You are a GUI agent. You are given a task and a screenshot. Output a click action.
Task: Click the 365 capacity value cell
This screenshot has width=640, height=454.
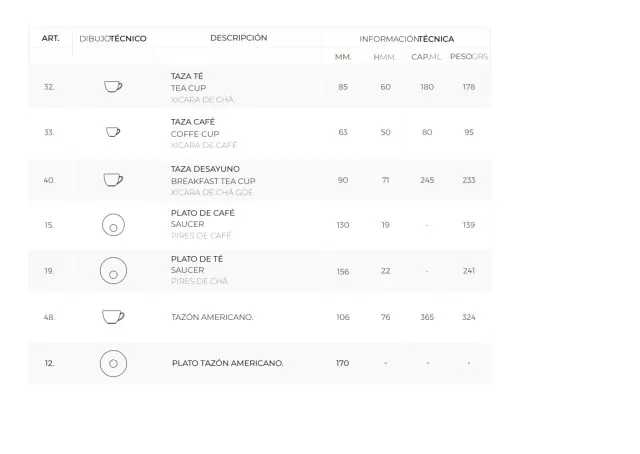pyautogui.click(x=427, y=317)
